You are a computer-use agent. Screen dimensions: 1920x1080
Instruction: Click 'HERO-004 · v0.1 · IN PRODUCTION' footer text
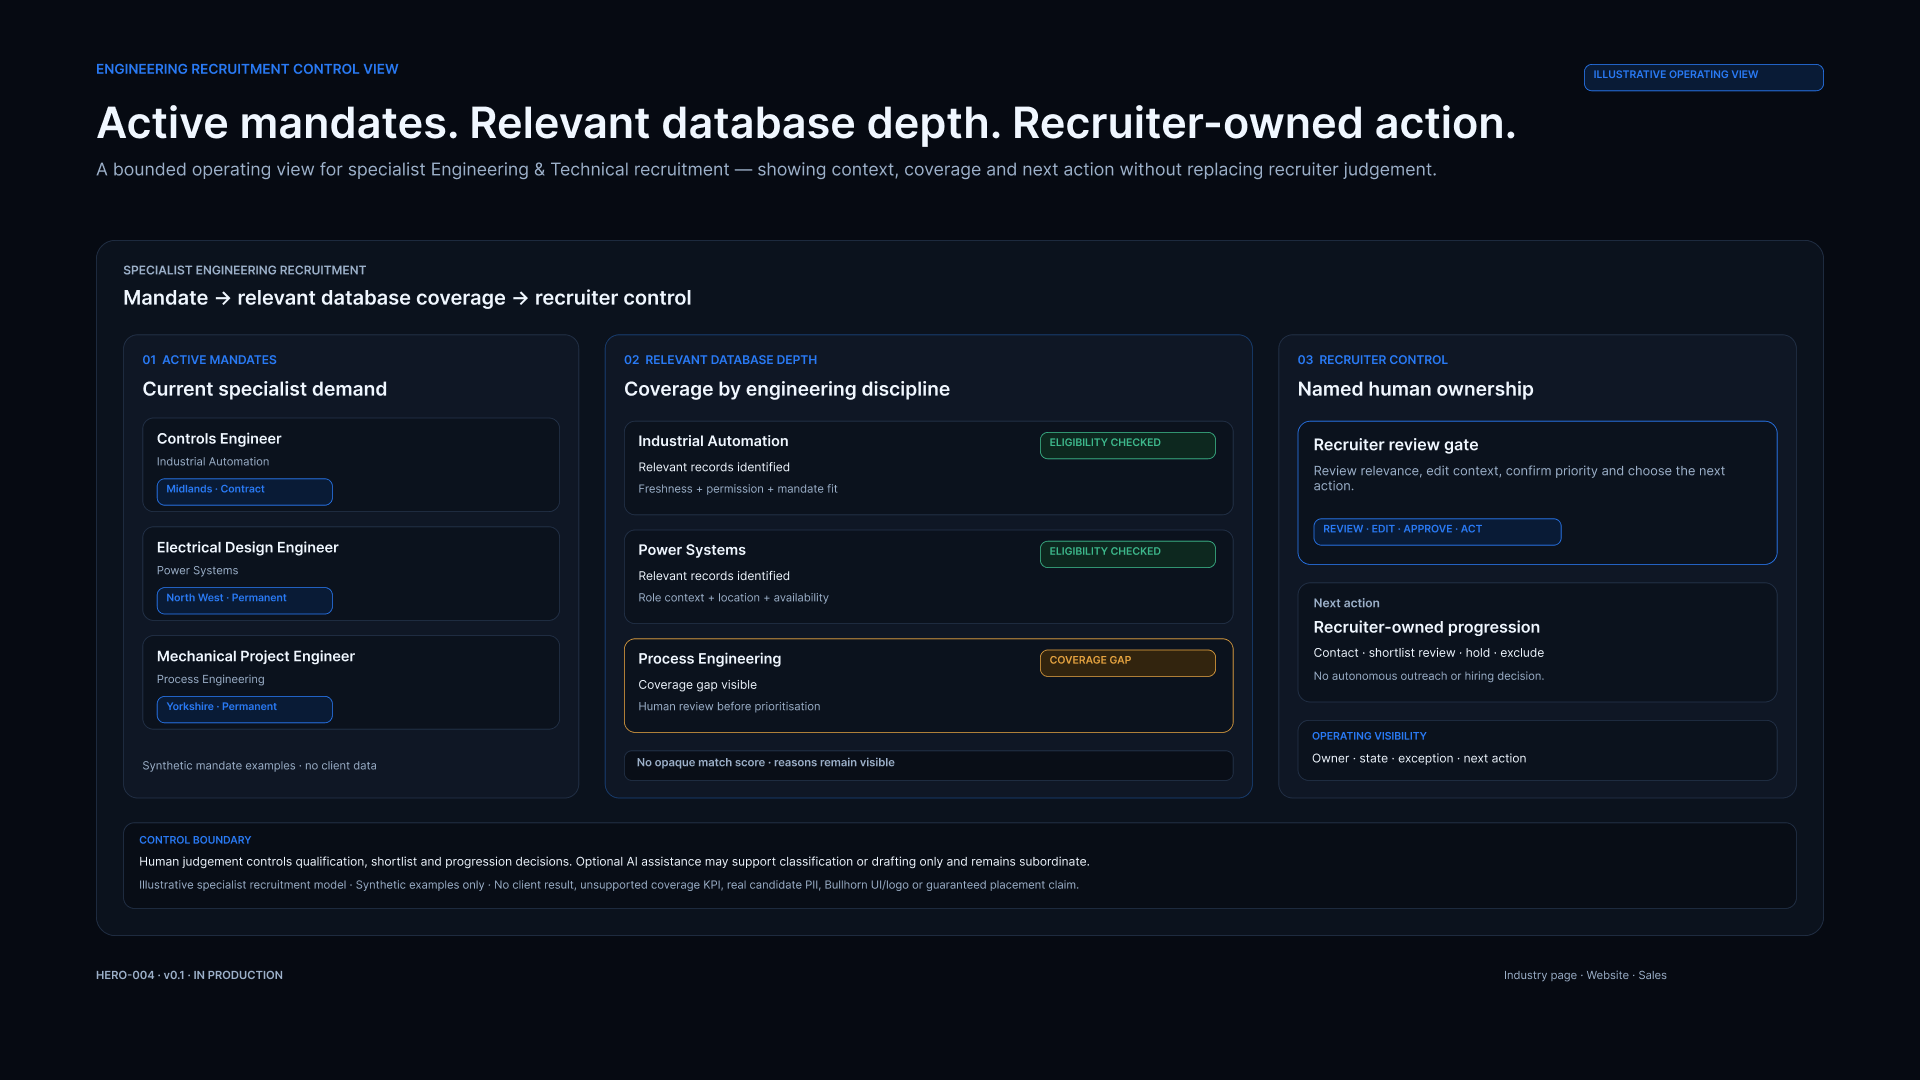[189, 975]
